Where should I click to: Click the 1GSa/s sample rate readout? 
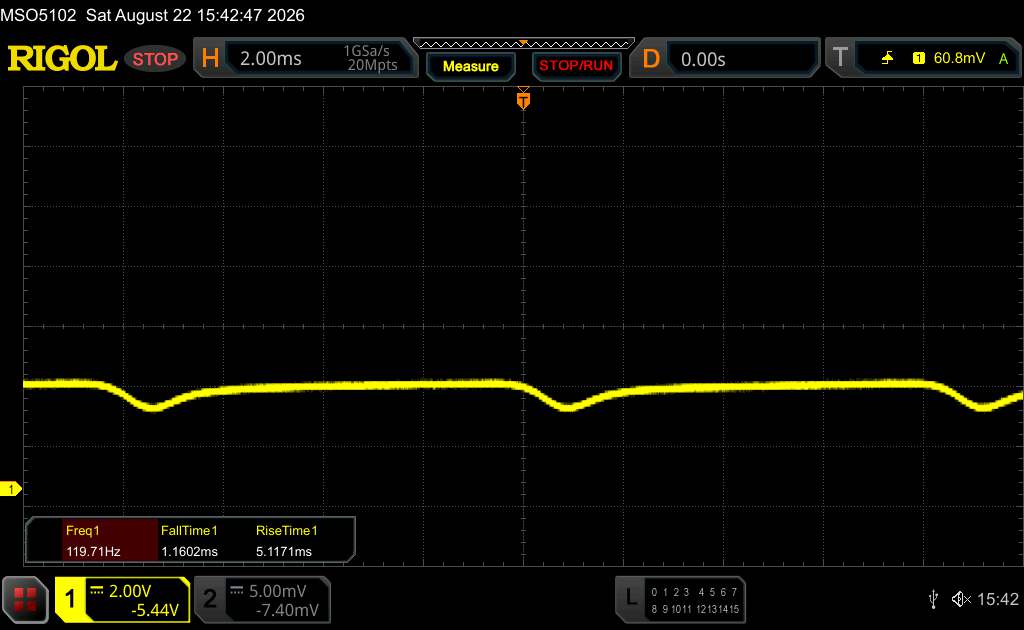coord(366,51)
